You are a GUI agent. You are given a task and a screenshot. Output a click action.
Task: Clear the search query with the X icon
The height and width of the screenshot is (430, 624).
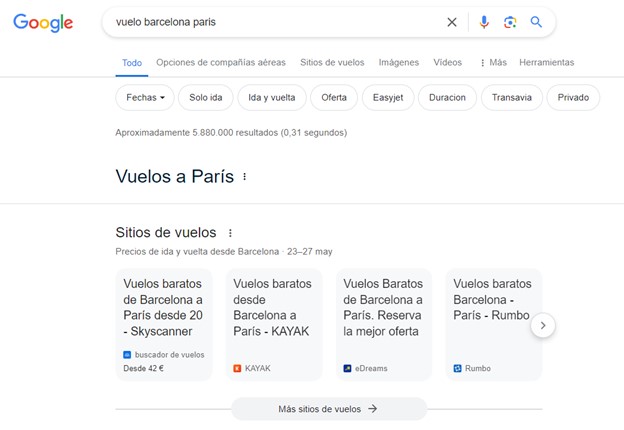[x=452, y=22]
